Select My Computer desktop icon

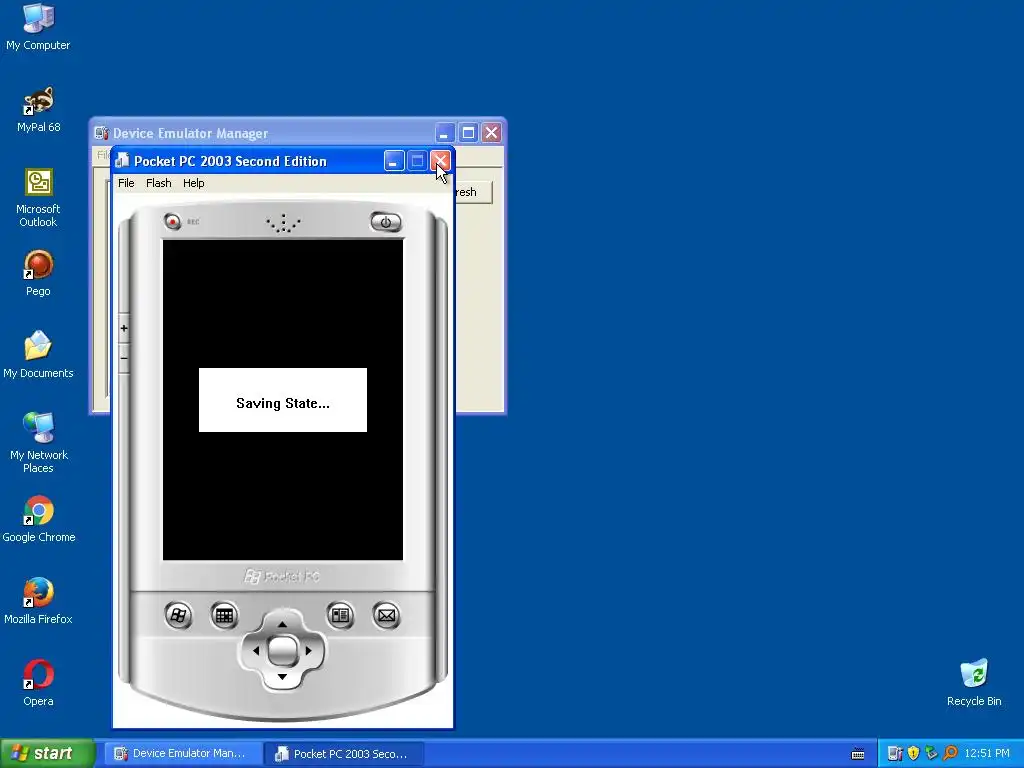coord(38,27)
